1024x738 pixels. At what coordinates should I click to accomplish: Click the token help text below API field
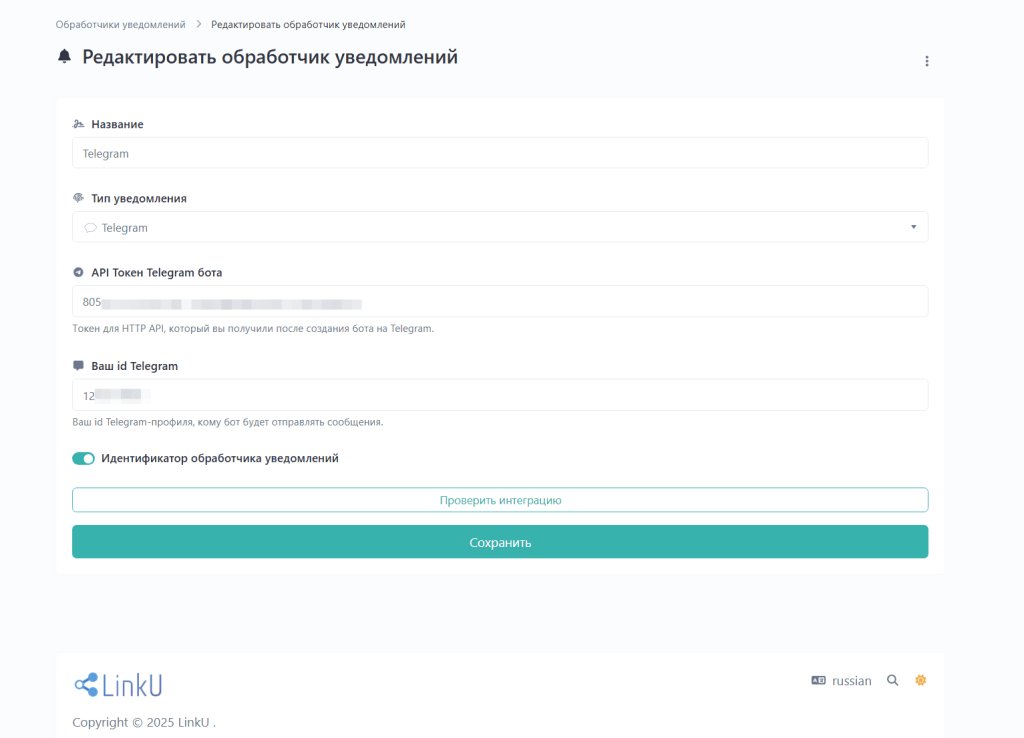[253, 329]
